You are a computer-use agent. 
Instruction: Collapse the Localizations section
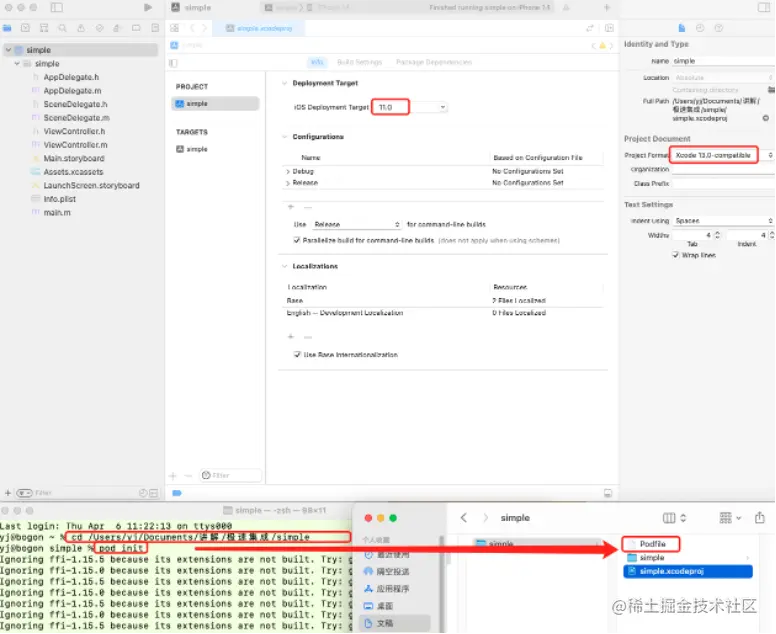point(285,266)
